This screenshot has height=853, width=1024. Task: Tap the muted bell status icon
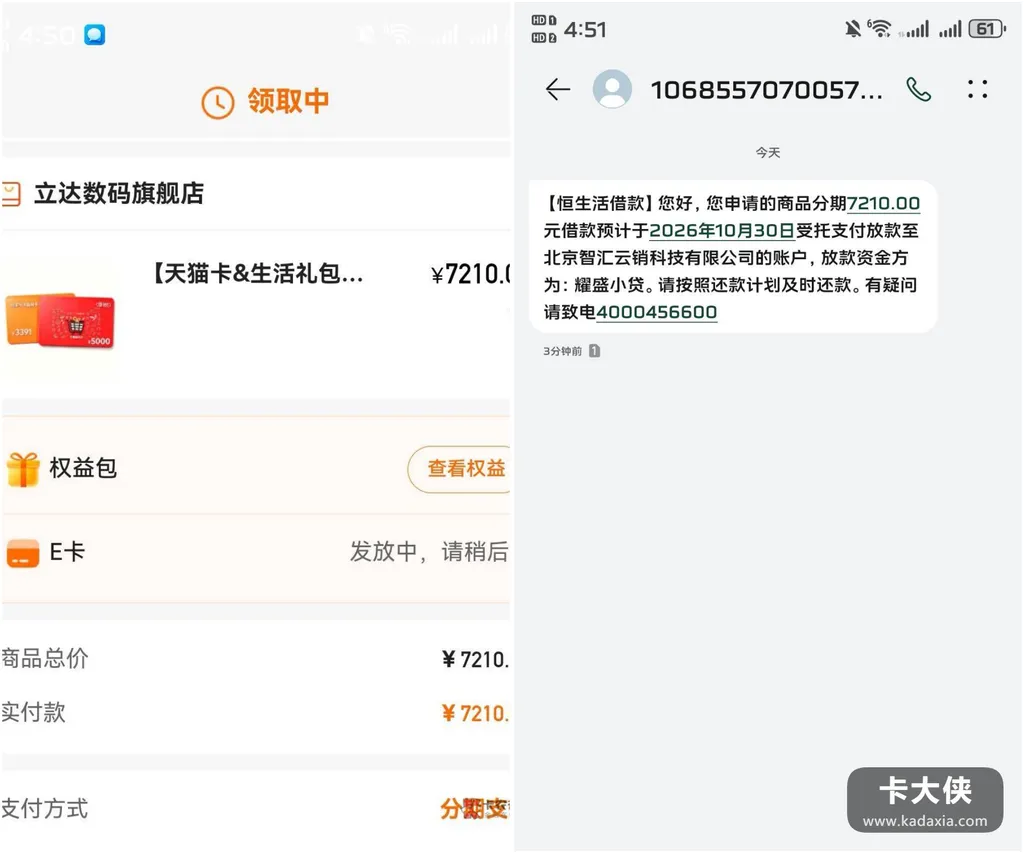[x=852, y=29]
